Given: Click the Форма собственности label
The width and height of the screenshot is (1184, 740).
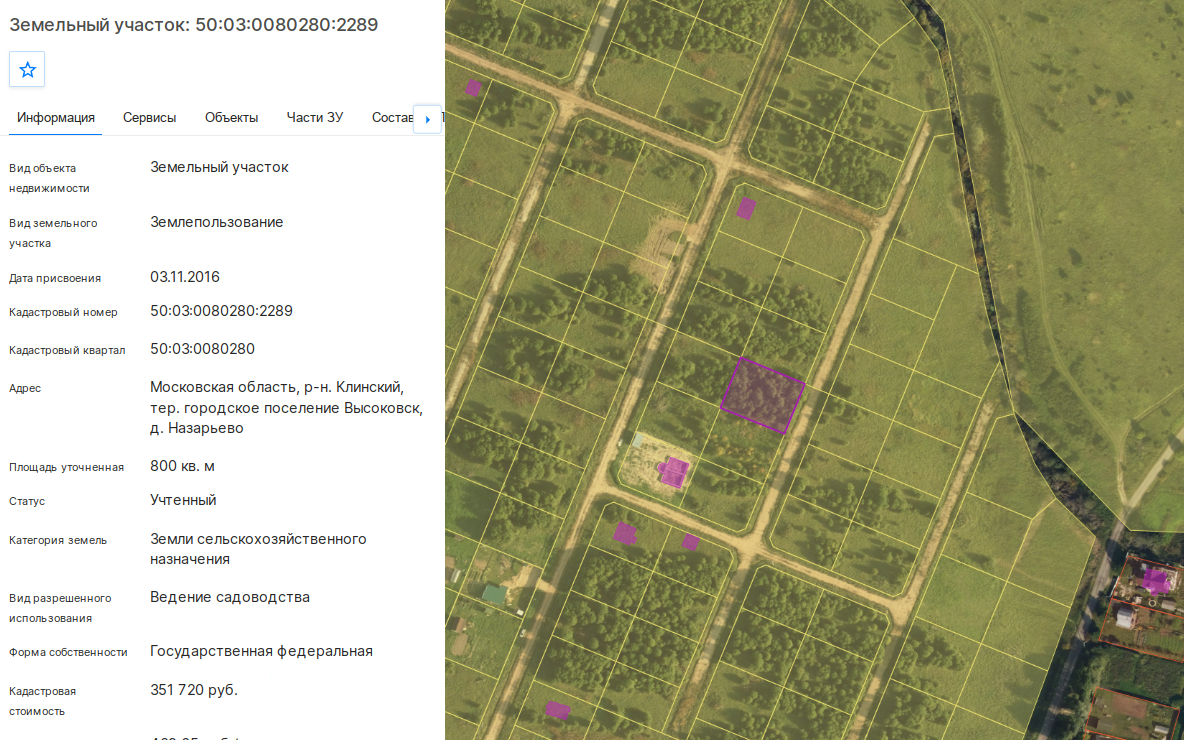Looking at the screenshot, I should pos(69,652).
